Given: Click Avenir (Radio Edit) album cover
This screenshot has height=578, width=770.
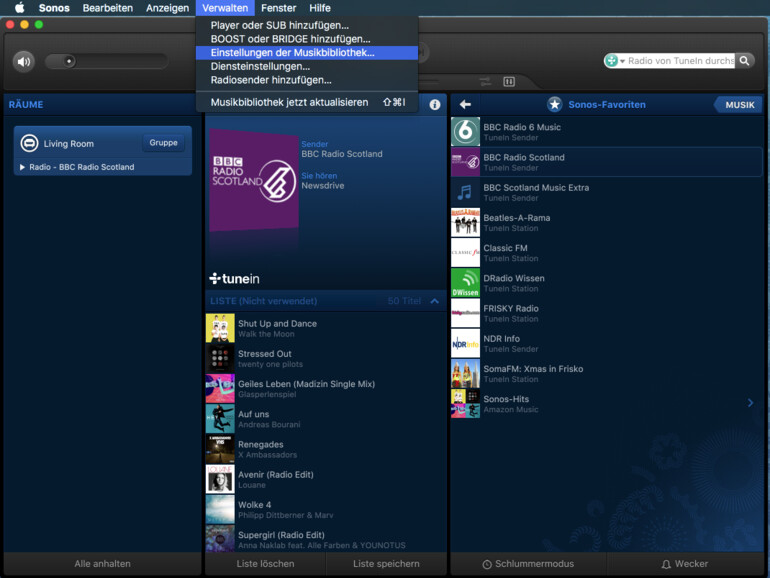Looking at the screenshot, I should click(220, 479).
